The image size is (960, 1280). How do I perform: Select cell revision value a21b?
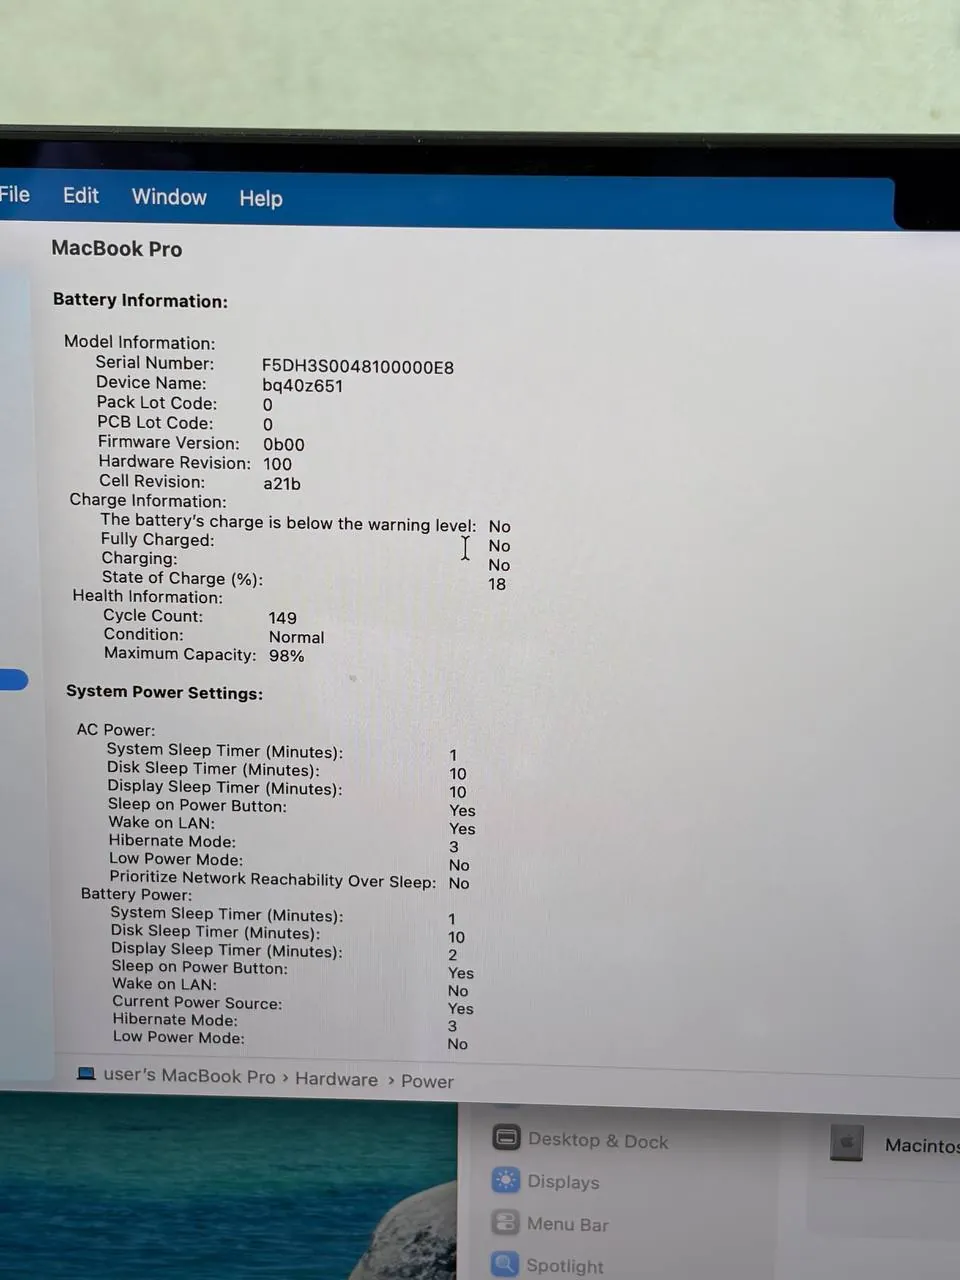(282, 483)
